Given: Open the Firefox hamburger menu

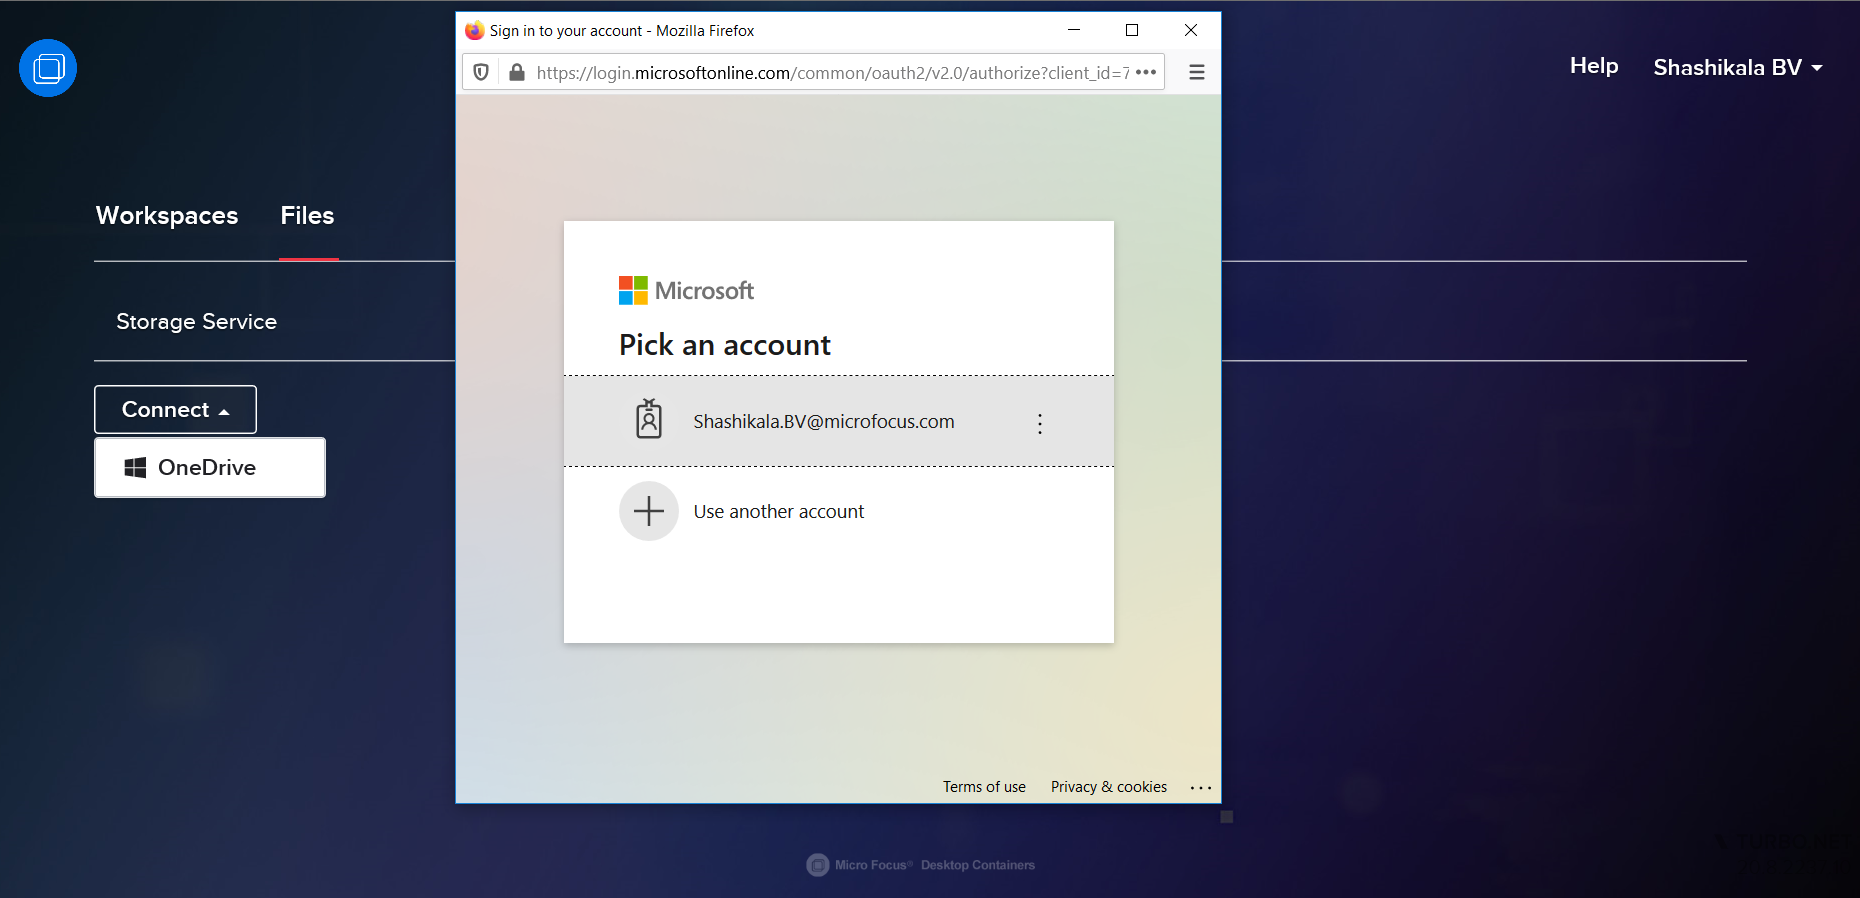Looking at the screenshot, I should click(x=1196, y=72).
